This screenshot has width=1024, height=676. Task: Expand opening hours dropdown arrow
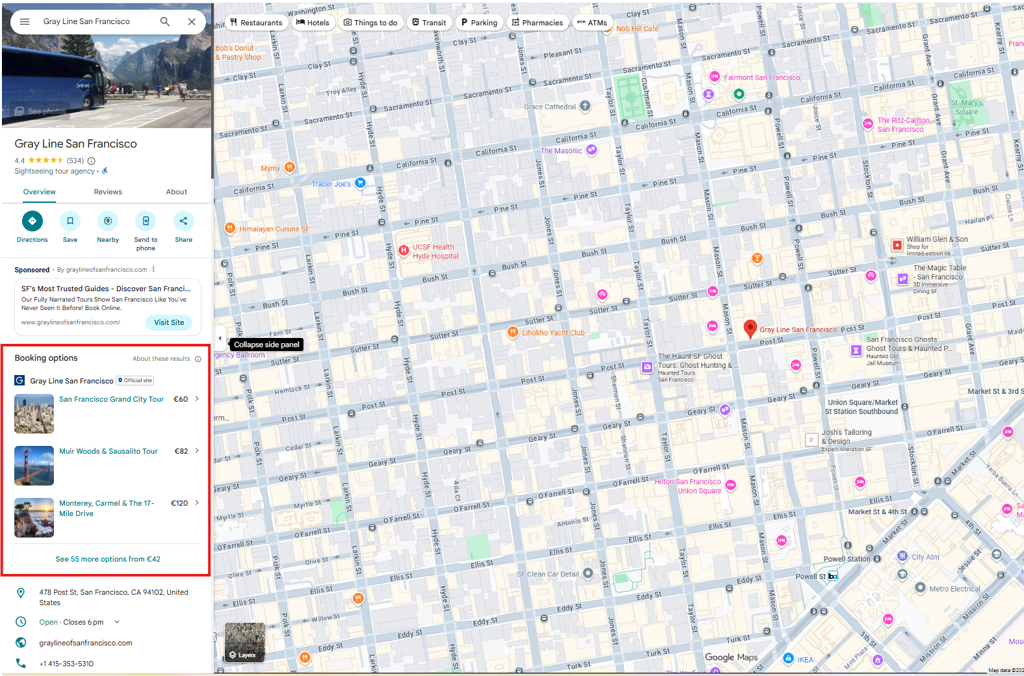tap(118, 622)
